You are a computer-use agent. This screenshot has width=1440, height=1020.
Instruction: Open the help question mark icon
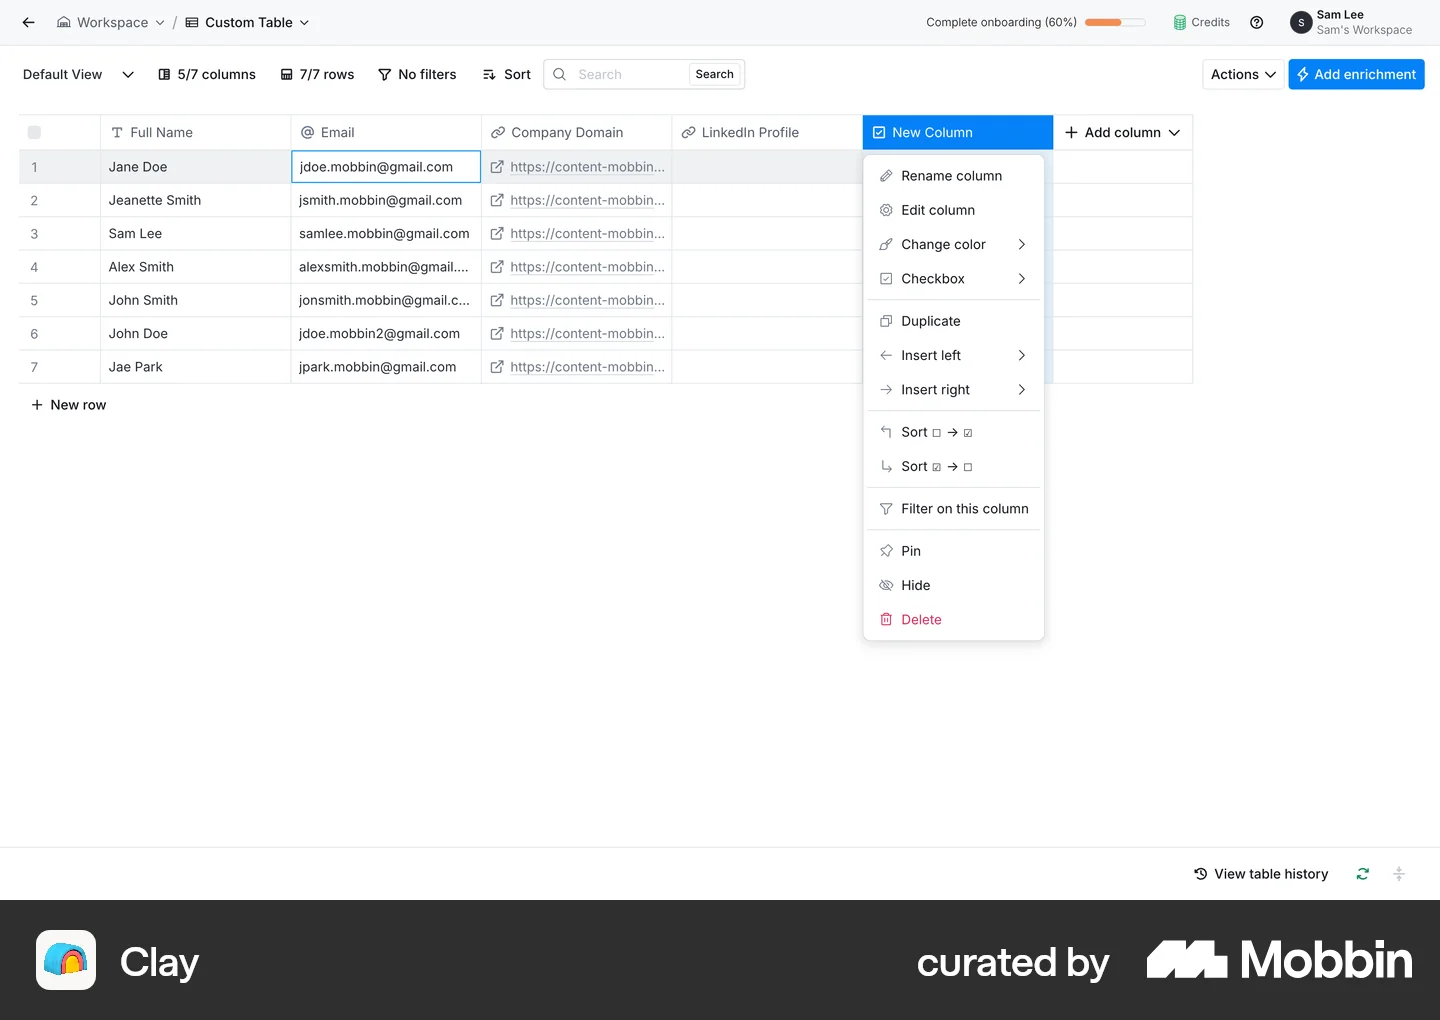coord(1257,22)
